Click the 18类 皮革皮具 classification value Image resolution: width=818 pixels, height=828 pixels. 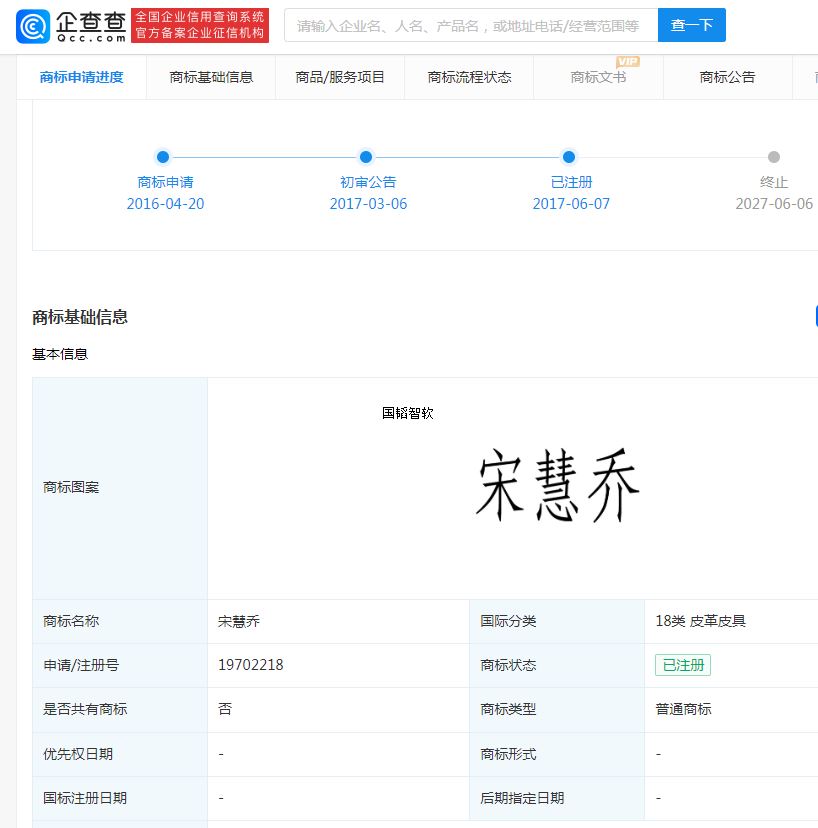tap(701, 621)
